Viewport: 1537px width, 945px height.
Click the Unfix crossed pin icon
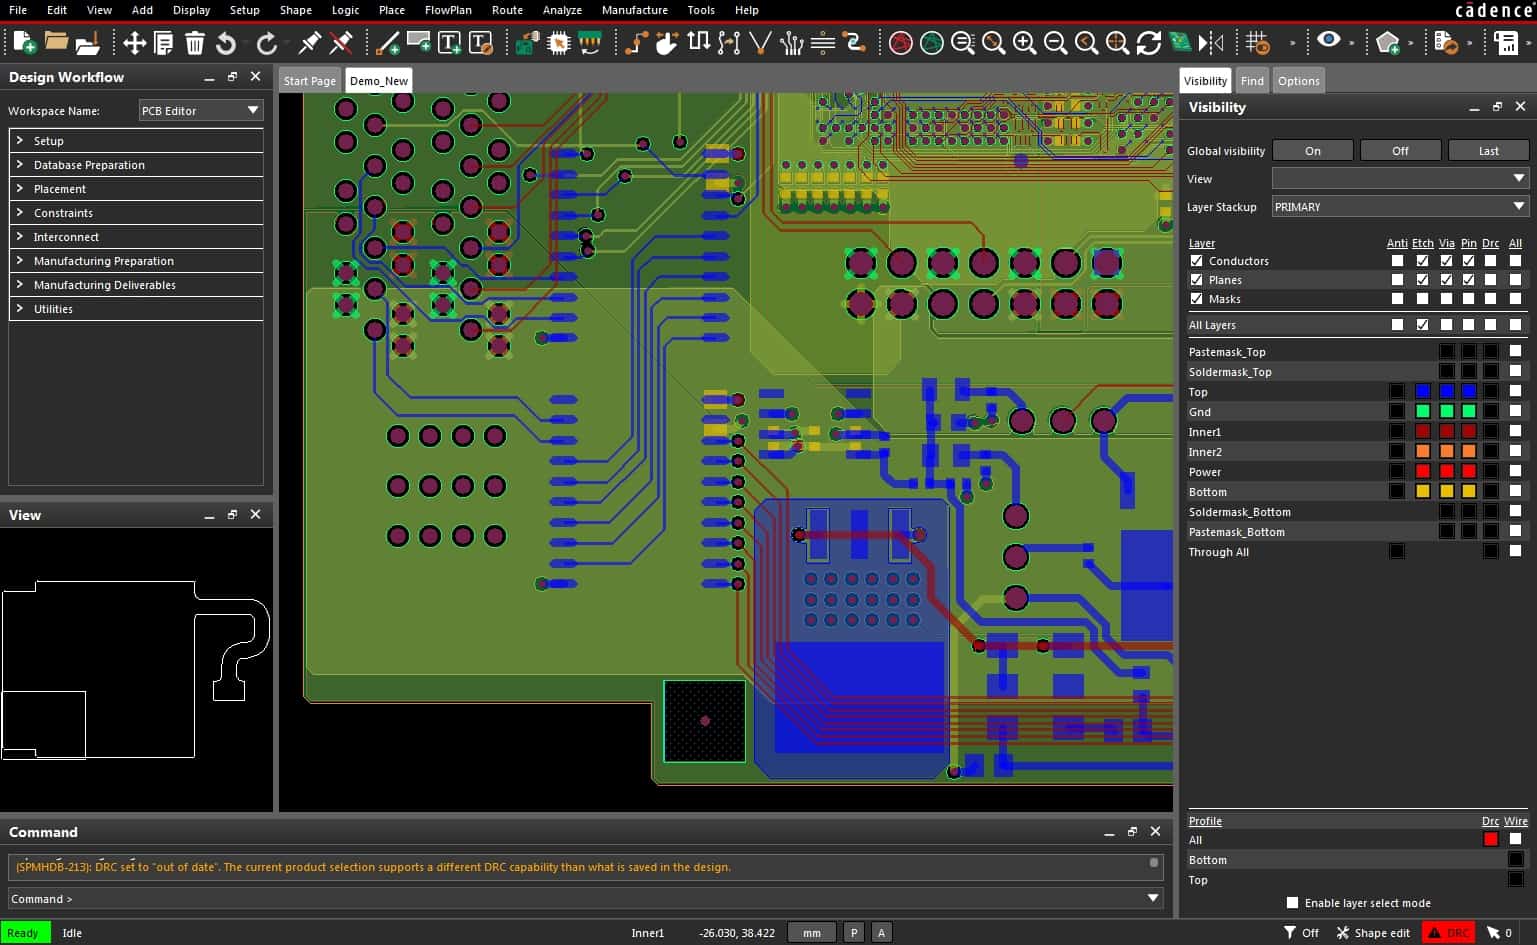click(341, 42)
